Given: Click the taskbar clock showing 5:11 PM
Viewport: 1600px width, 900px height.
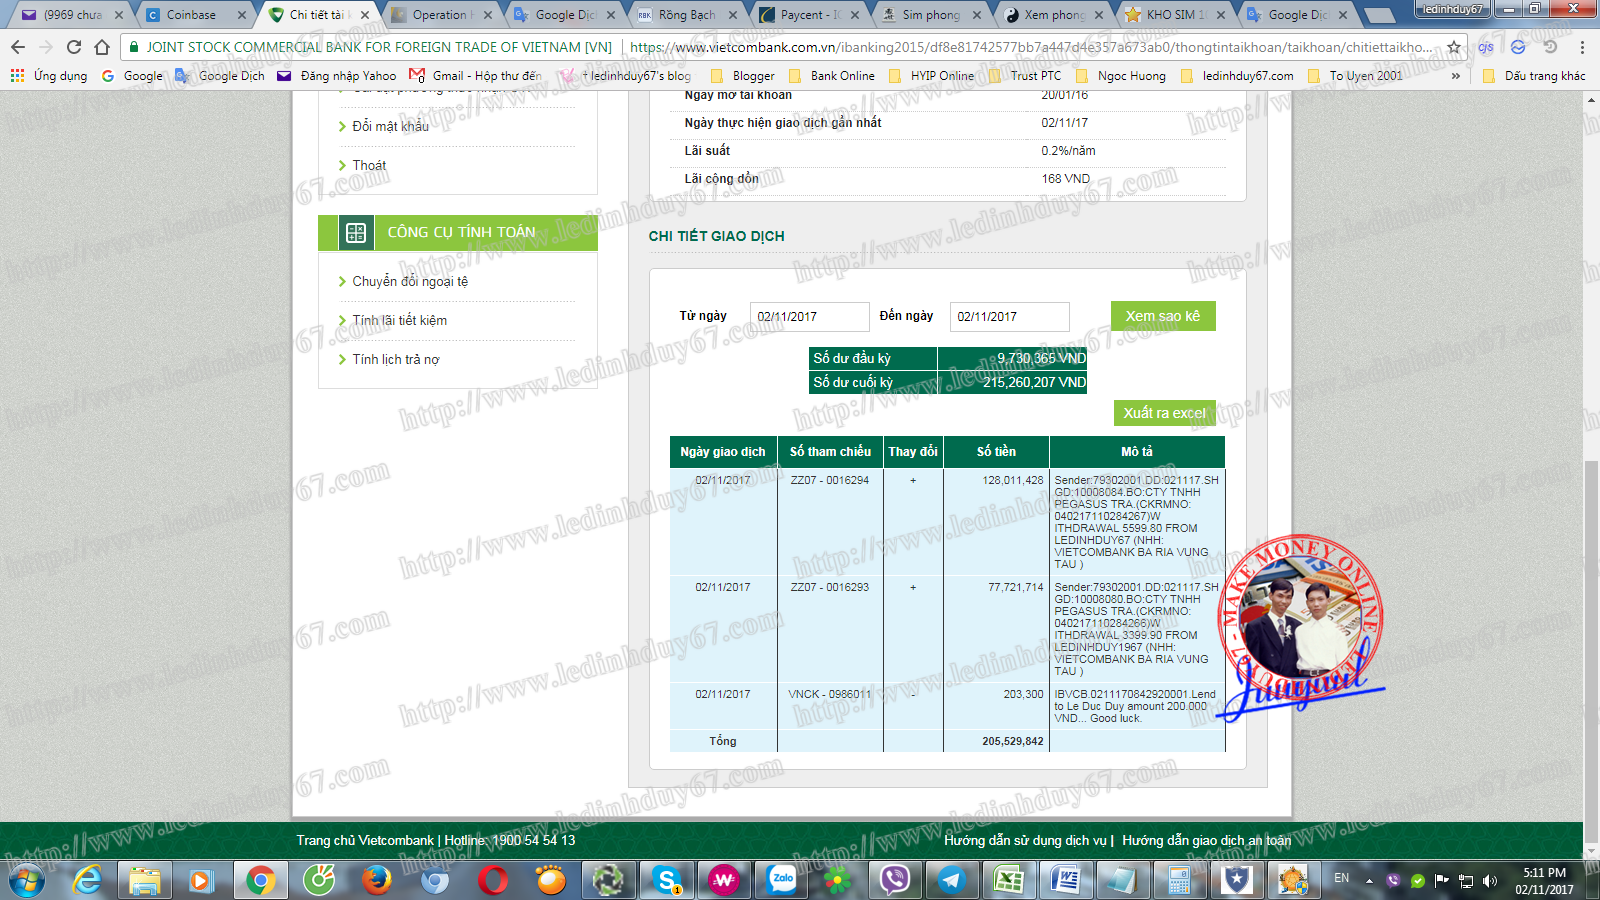Looking at the screenshot, I should pyautogui.click(x=1543, y=881).
